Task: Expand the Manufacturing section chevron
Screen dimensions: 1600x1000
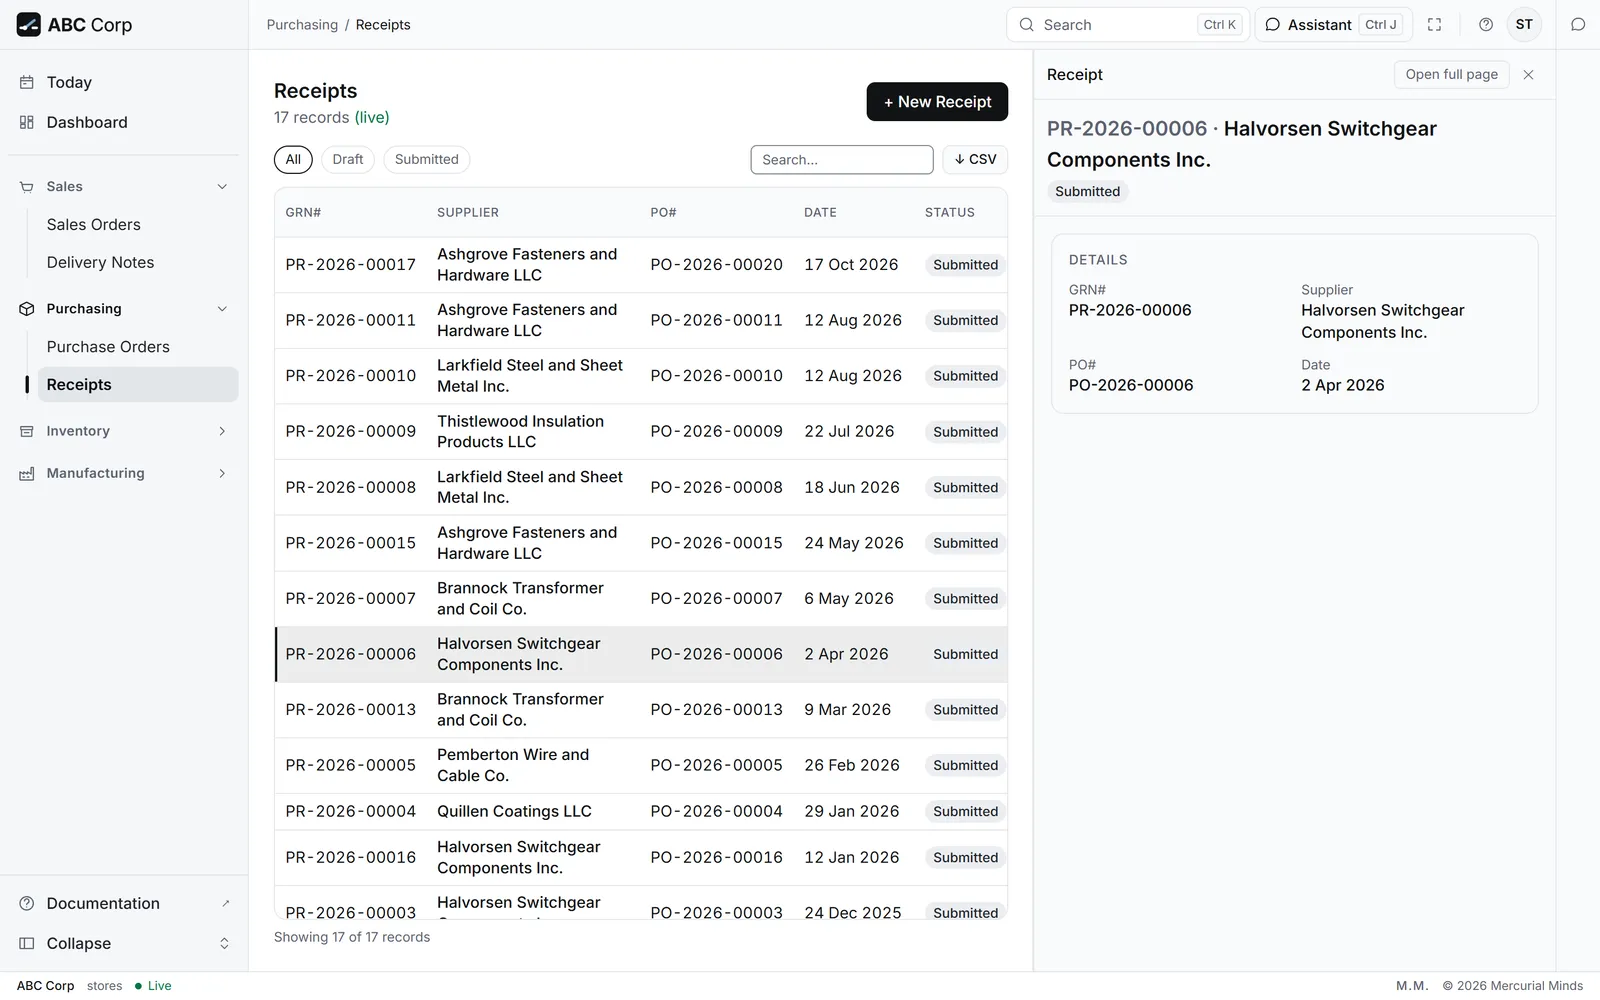Action: click(222, 473)
